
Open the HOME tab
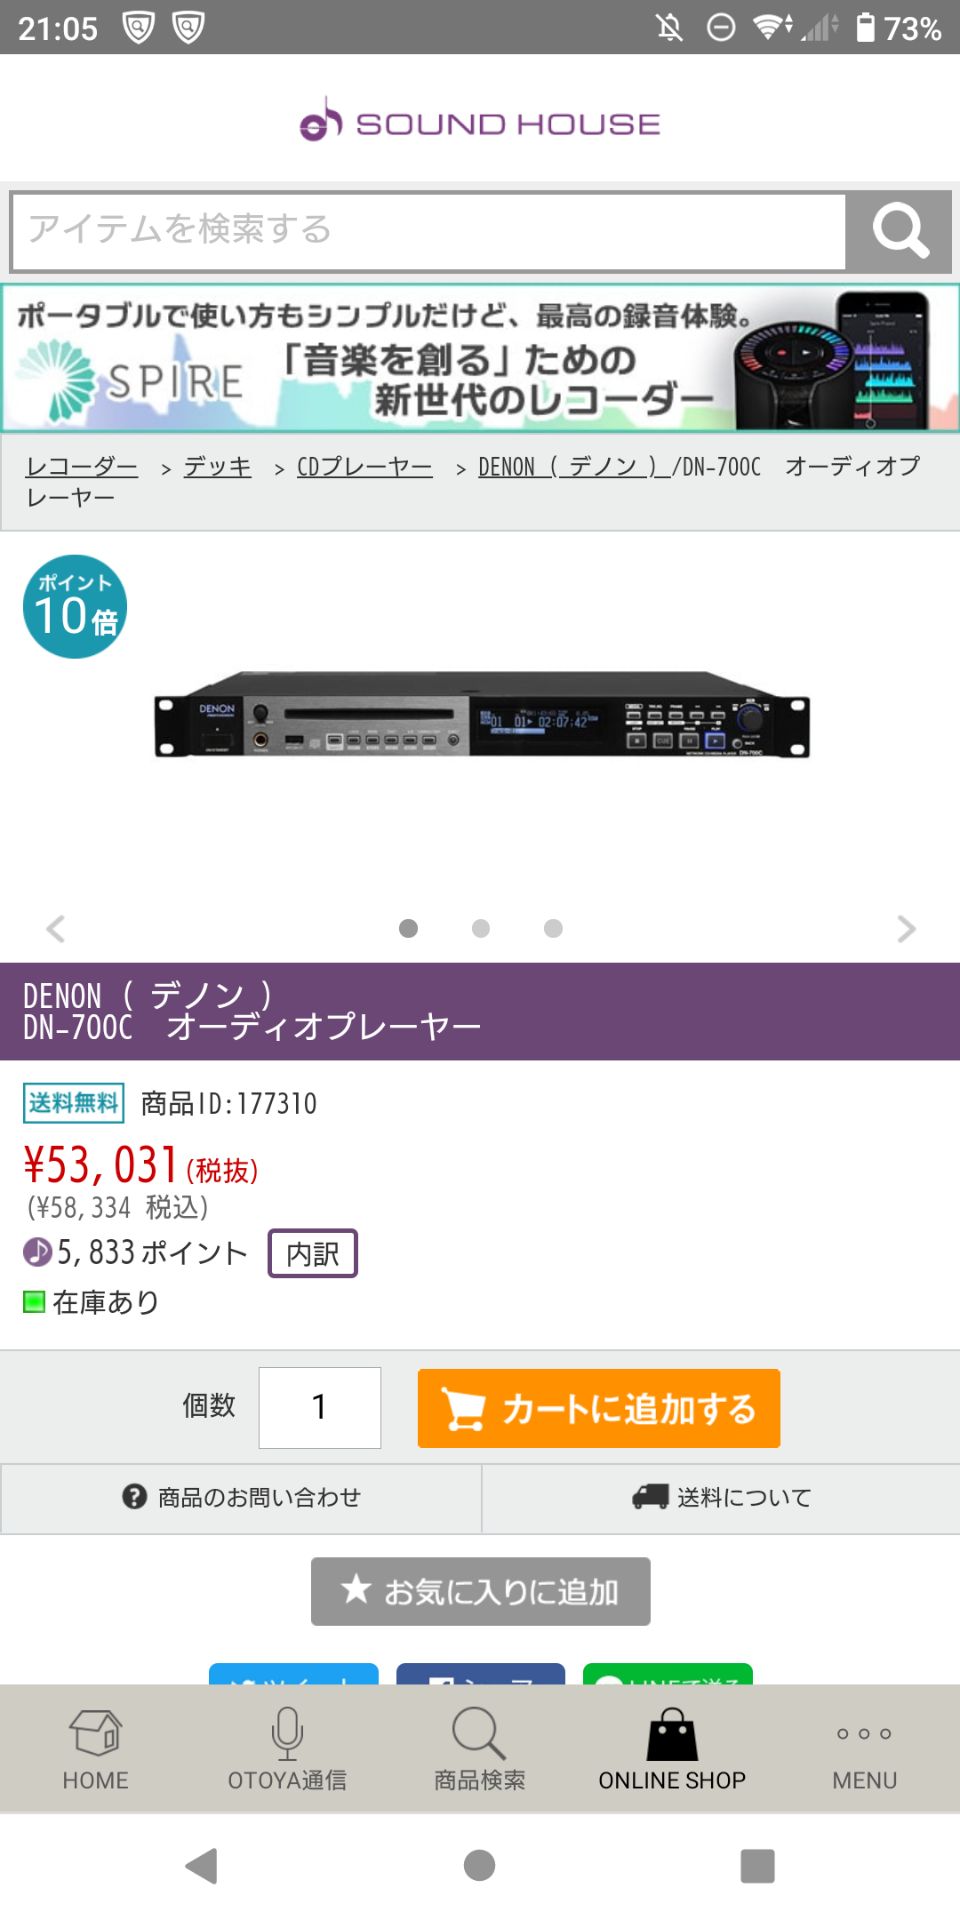96,1750
